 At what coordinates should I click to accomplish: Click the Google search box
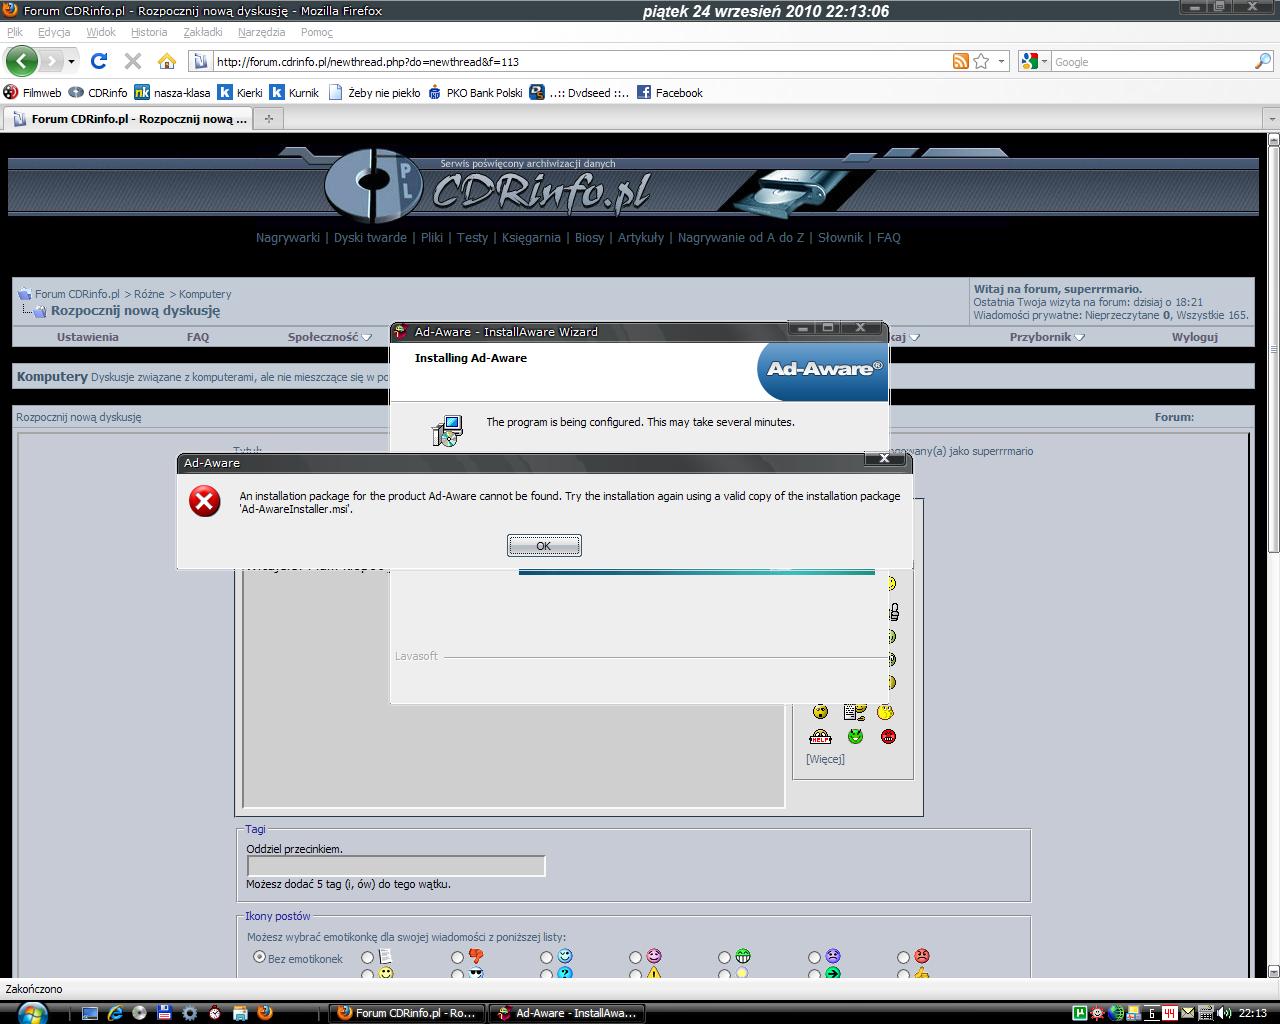point(1152,61)
